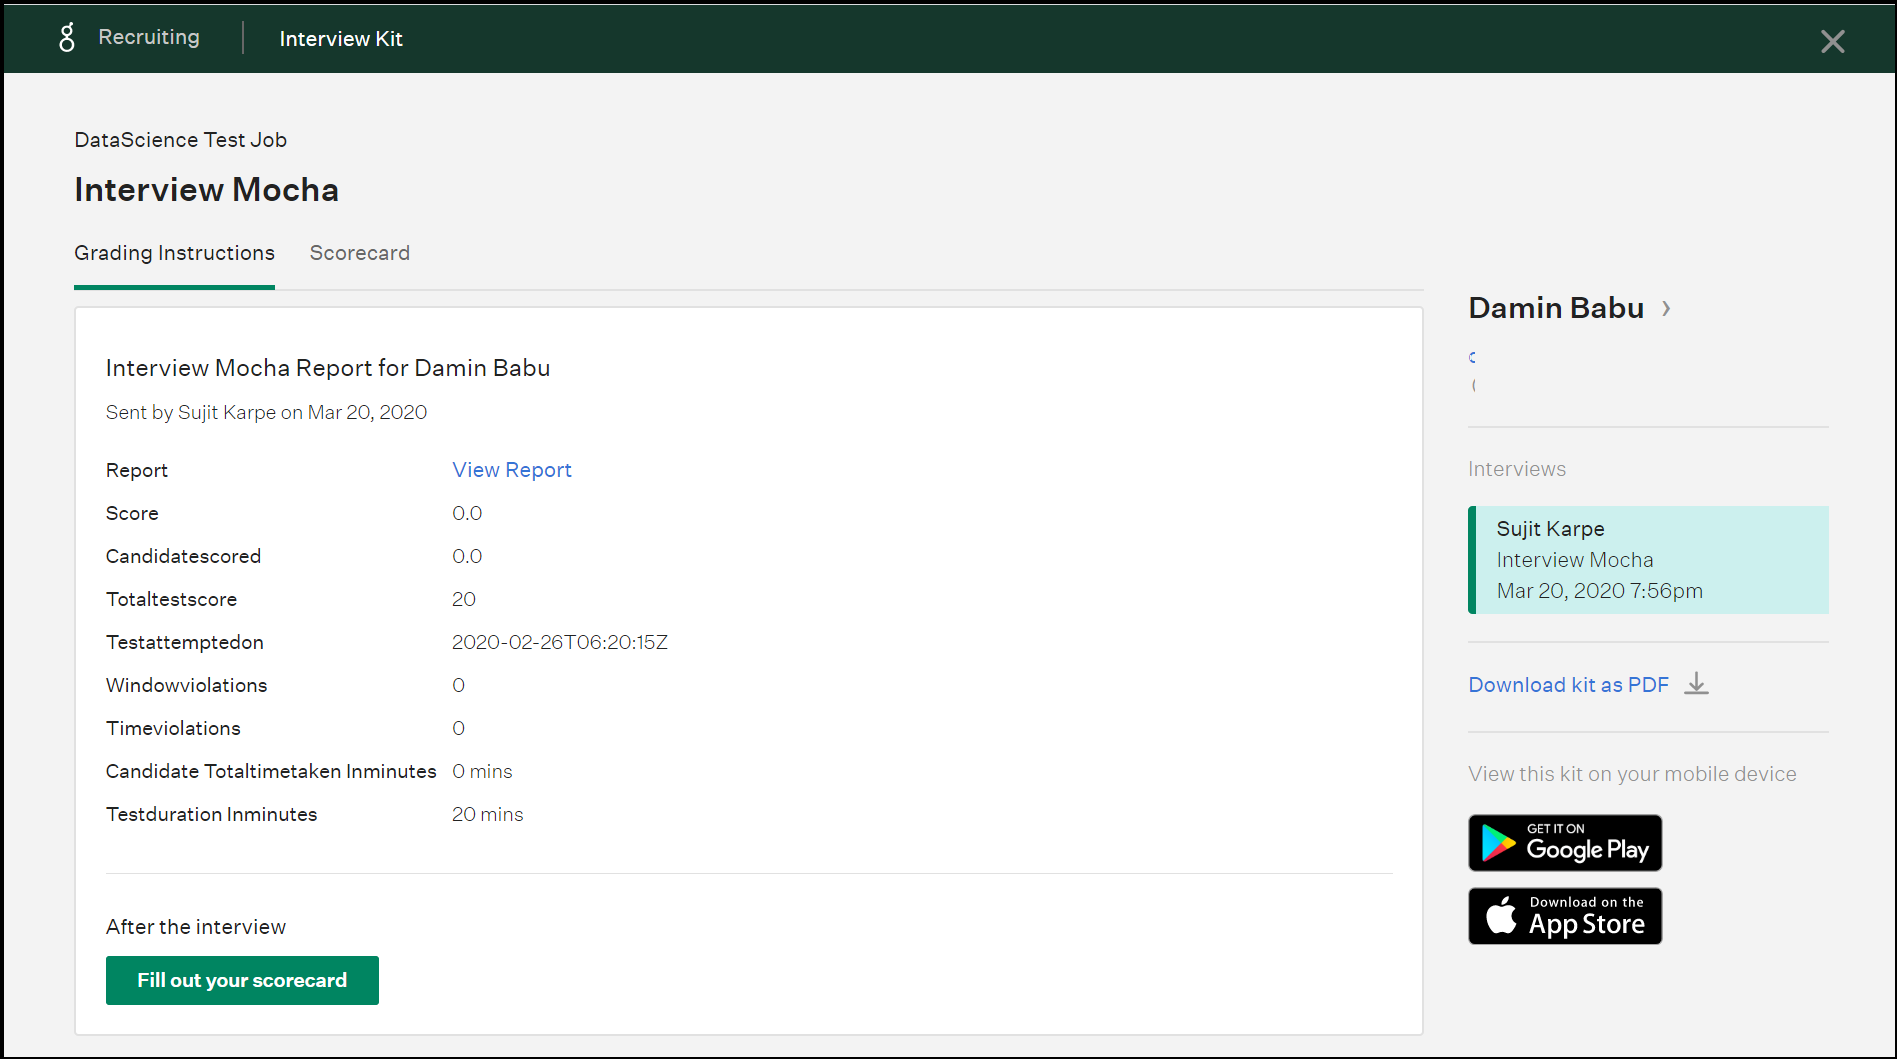
Task: Click the Interview Kit header title
Action: [341, 39]
